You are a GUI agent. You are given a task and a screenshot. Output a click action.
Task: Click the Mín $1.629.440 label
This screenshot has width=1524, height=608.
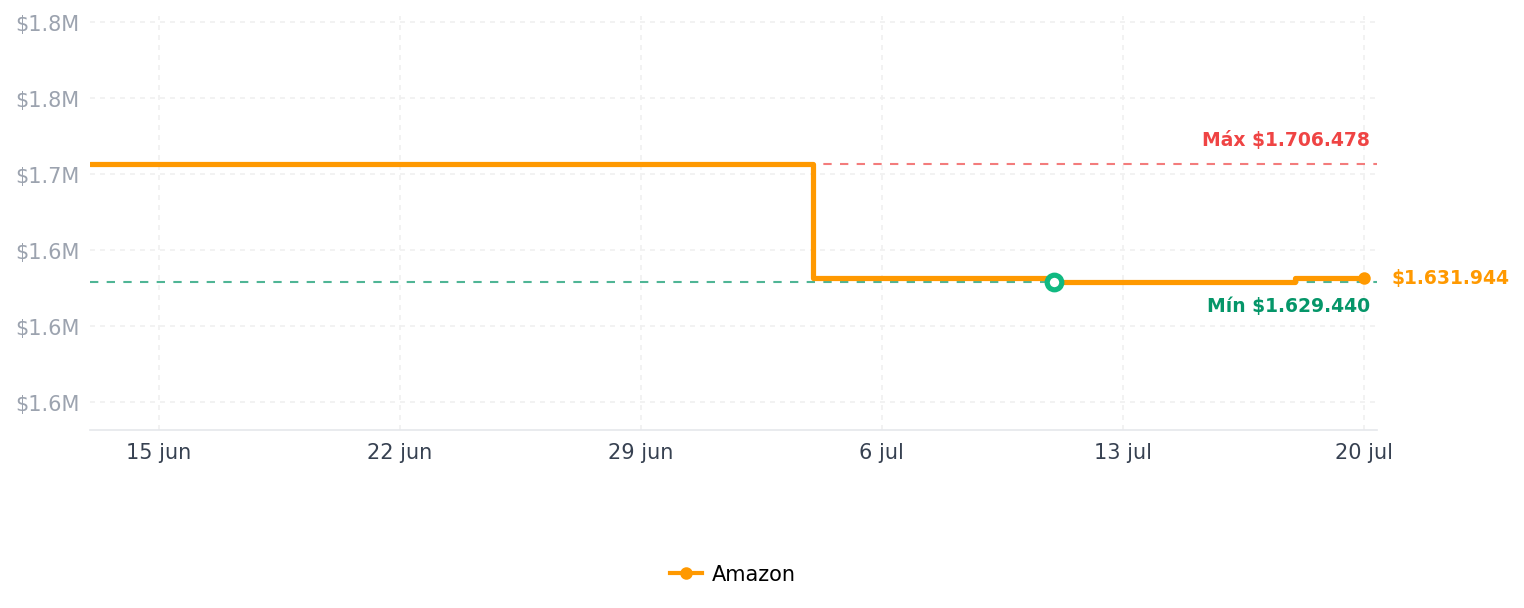pos(1288,306)
